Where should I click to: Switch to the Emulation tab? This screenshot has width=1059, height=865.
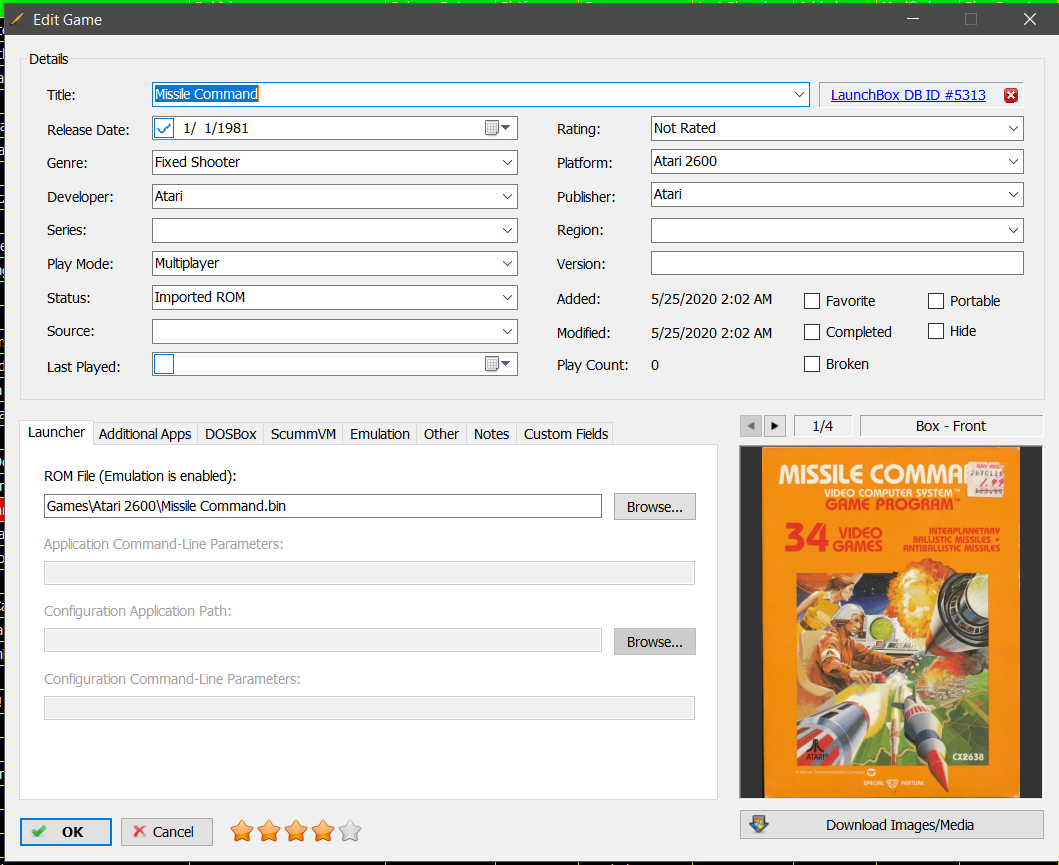tap(380, 434)
